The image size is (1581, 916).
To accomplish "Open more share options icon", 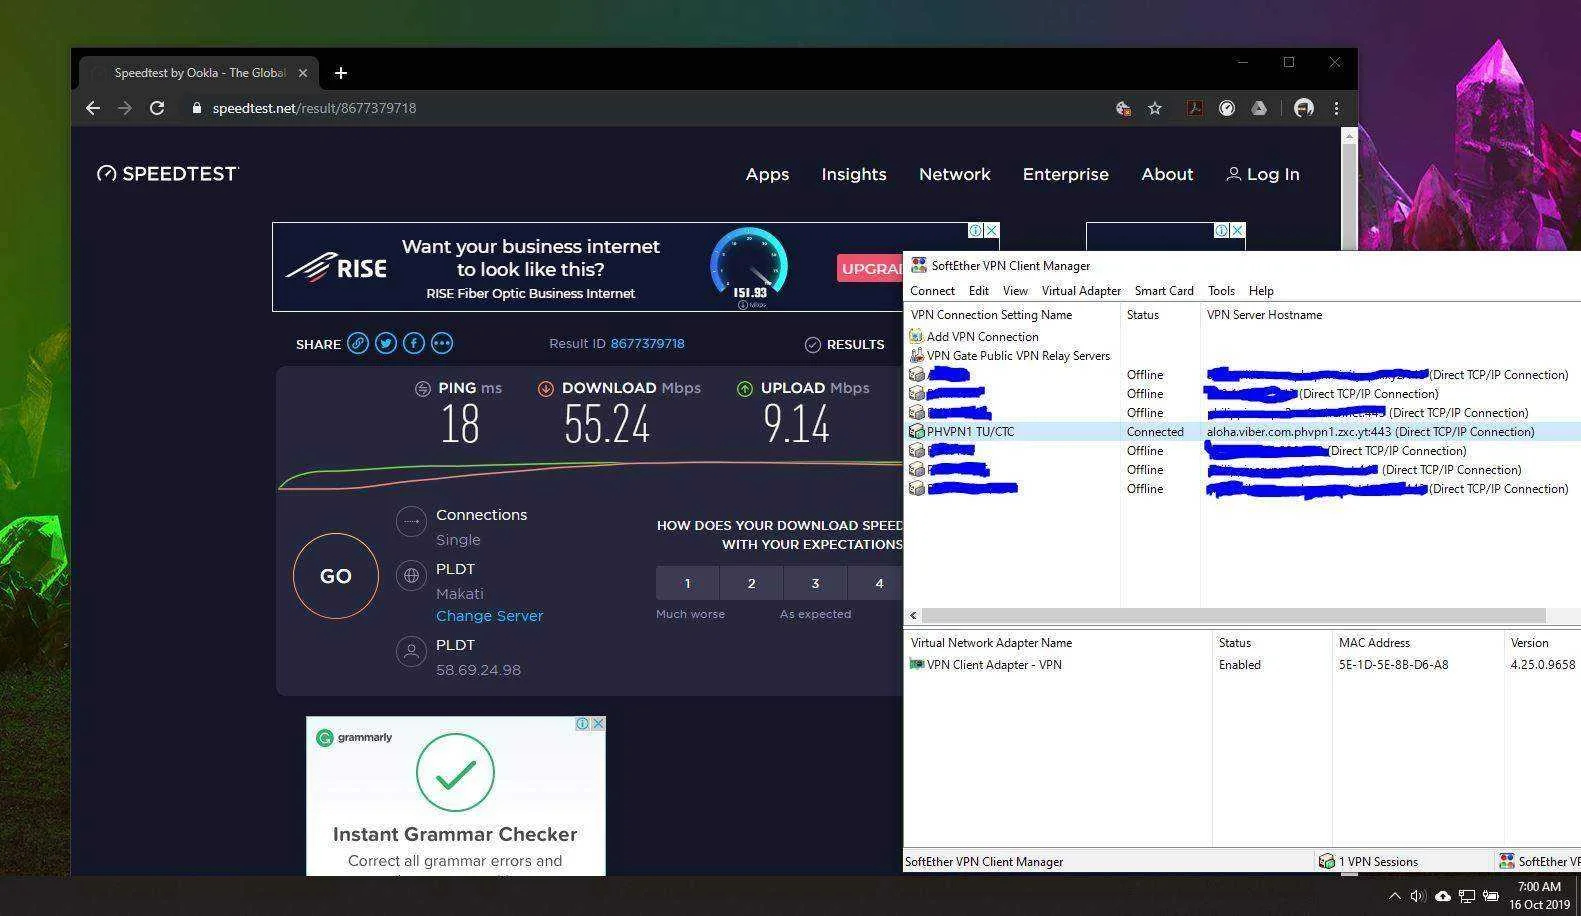I will [x=442, y=343].
